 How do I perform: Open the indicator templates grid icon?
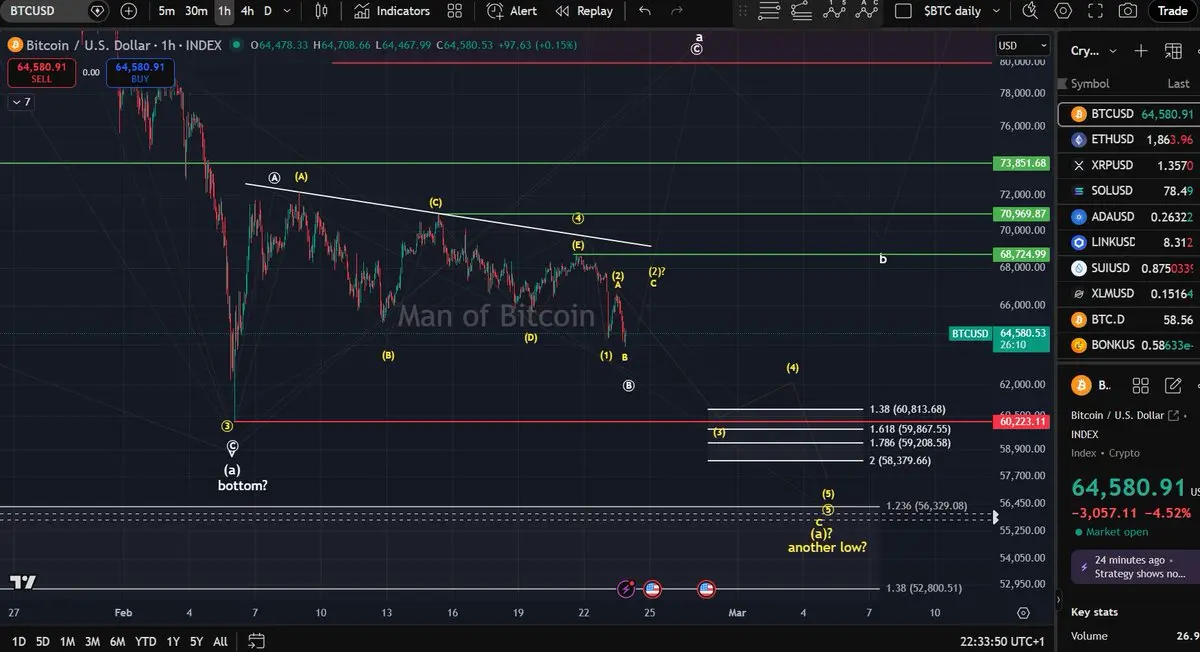click(455, 11)
